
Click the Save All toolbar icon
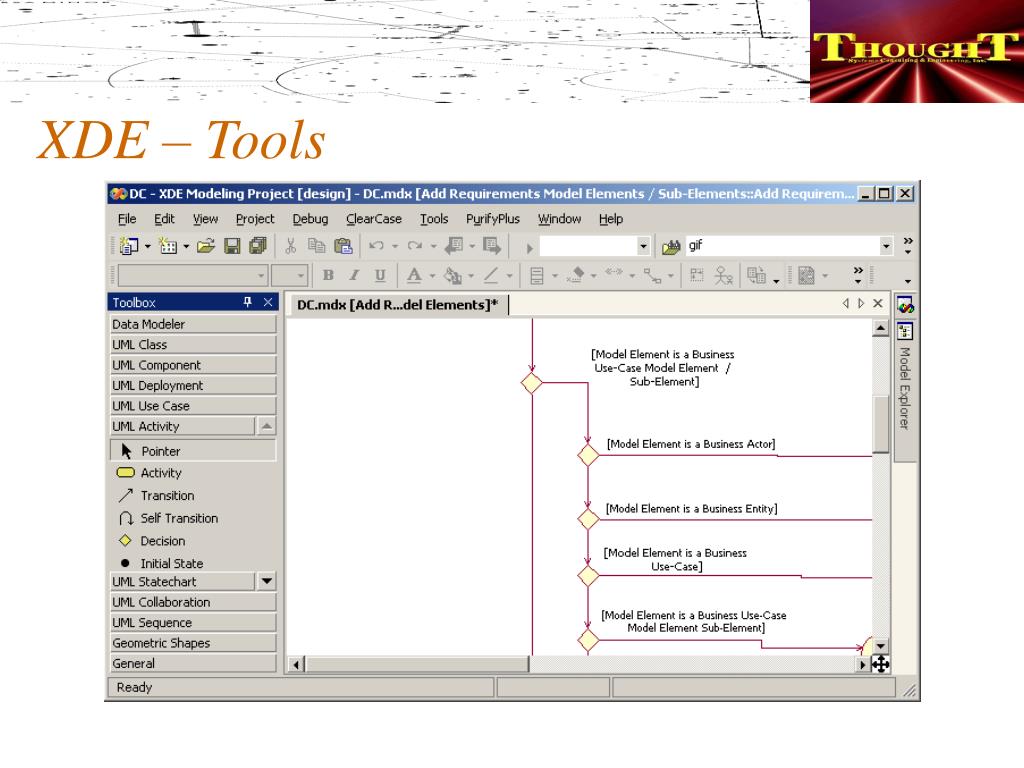pyautogui.click(x=259, y=246)
